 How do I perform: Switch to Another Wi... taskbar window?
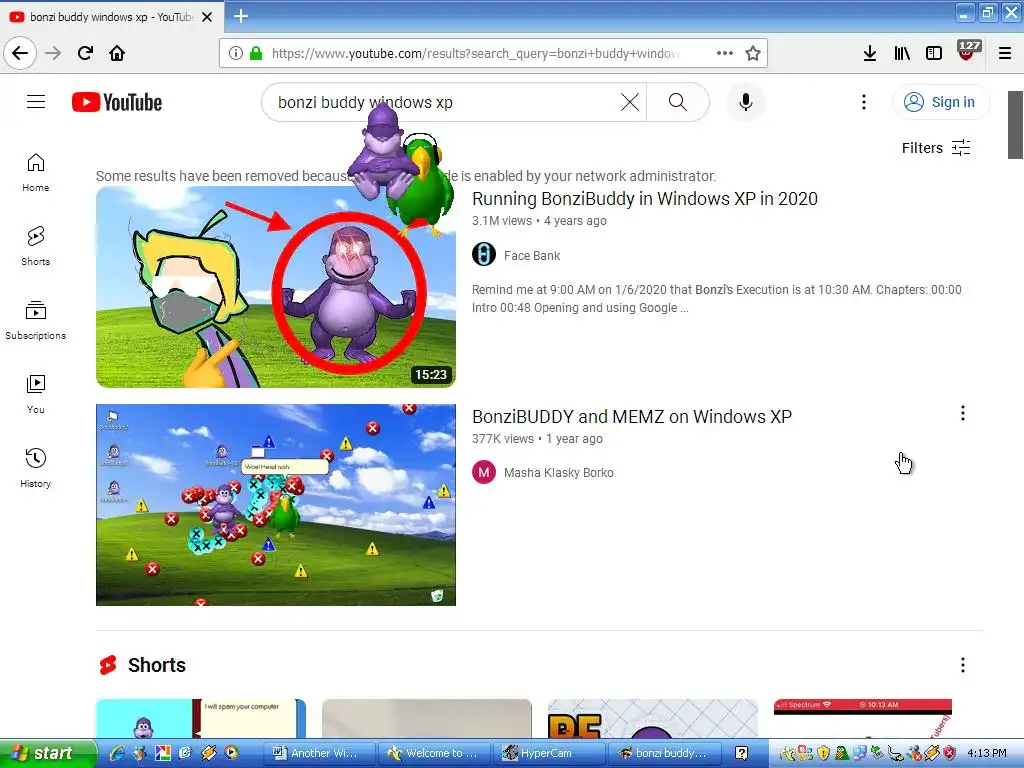point(321,753)
